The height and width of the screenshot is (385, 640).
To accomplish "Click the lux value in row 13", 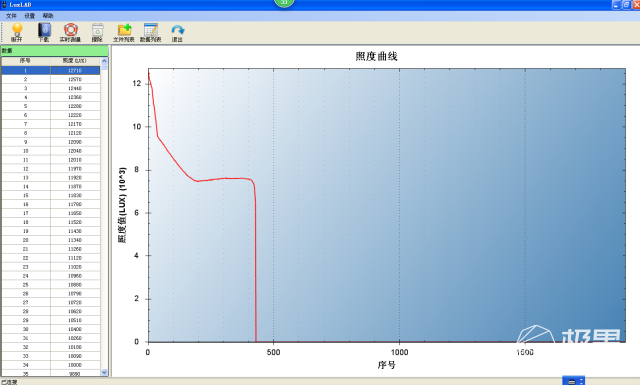I will pyautogui.click(x=75, y=178).
